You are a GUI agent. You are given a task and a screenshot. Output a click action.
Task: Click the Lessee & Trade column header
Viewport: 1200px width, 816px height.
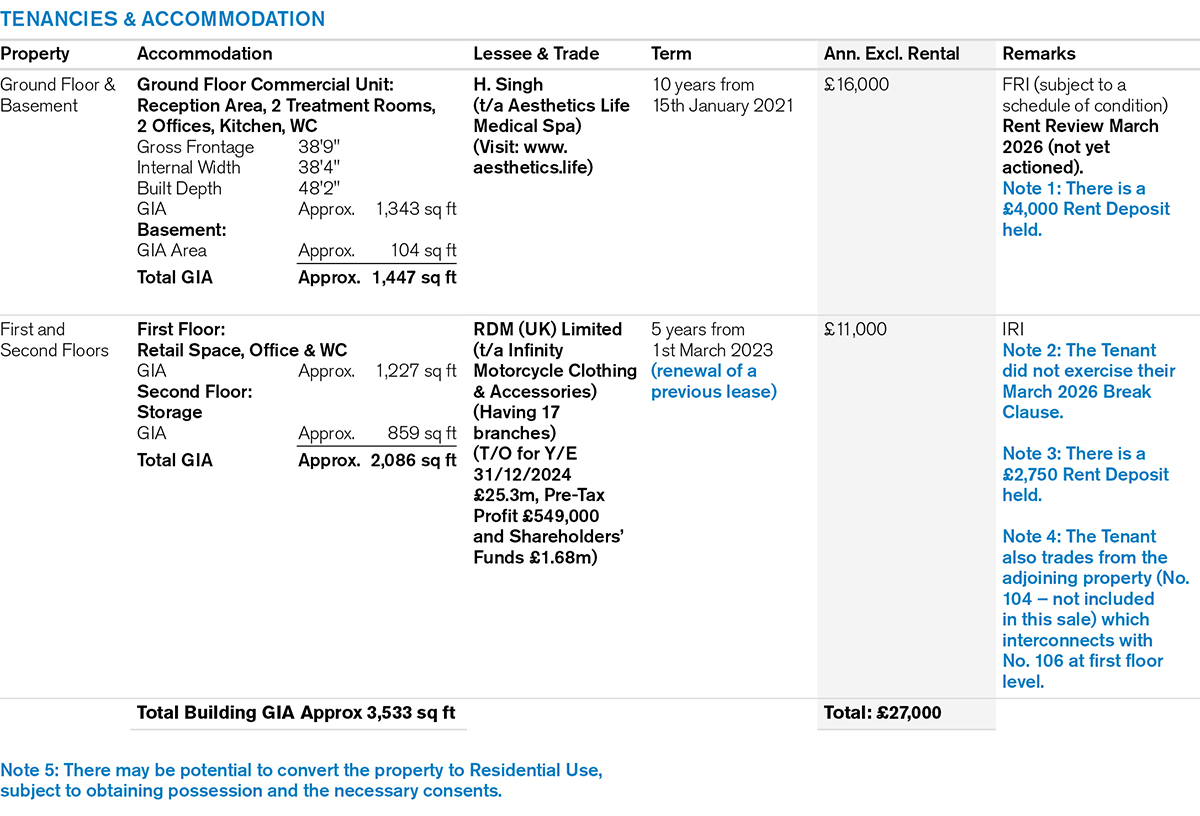535,54
